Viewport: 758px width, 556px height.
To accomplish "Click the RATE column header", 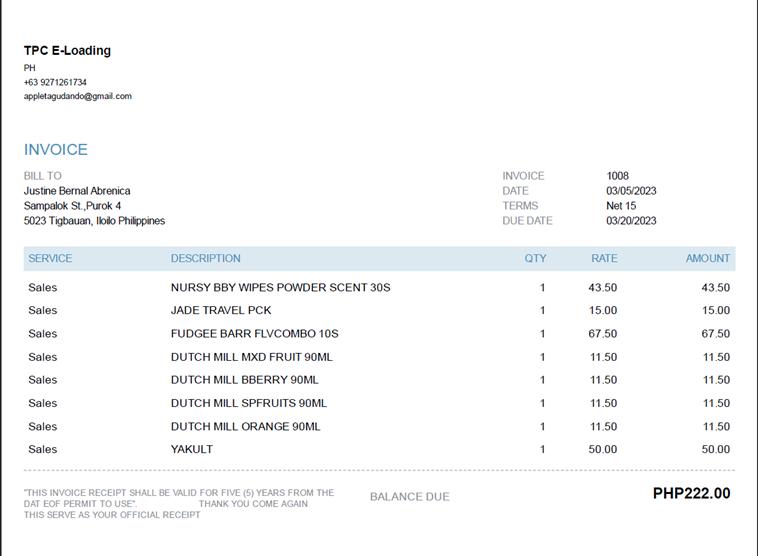I will point(604,259).
